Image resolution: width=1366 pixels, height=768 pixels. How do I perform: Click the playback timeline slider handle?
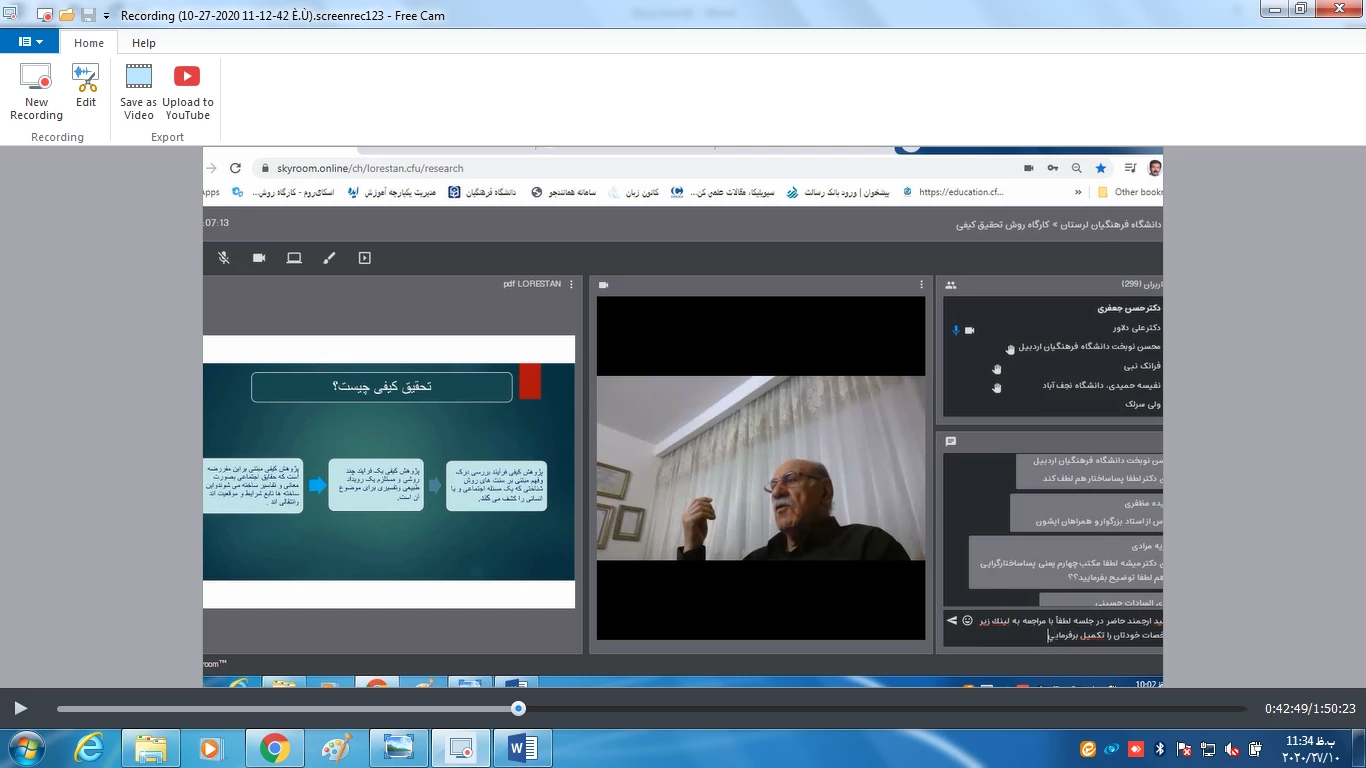518,708
